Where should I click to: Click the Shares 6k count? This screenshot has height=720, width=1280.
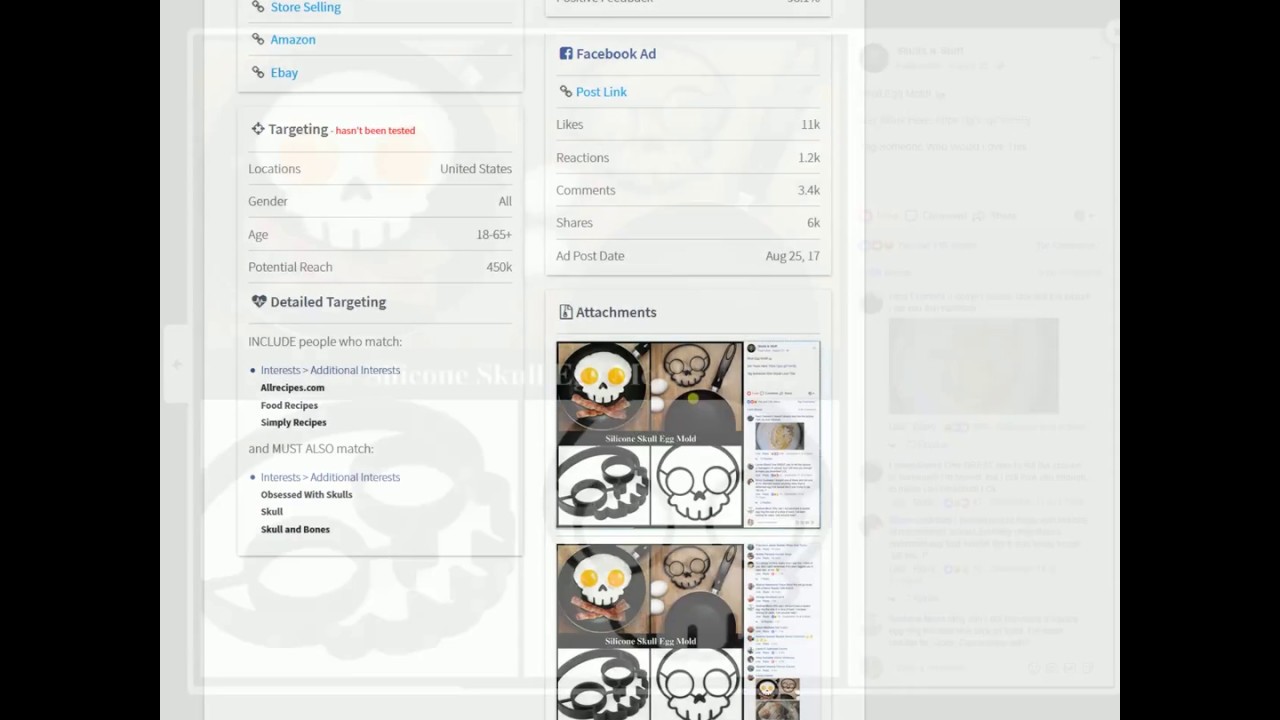tap(813, 222)
